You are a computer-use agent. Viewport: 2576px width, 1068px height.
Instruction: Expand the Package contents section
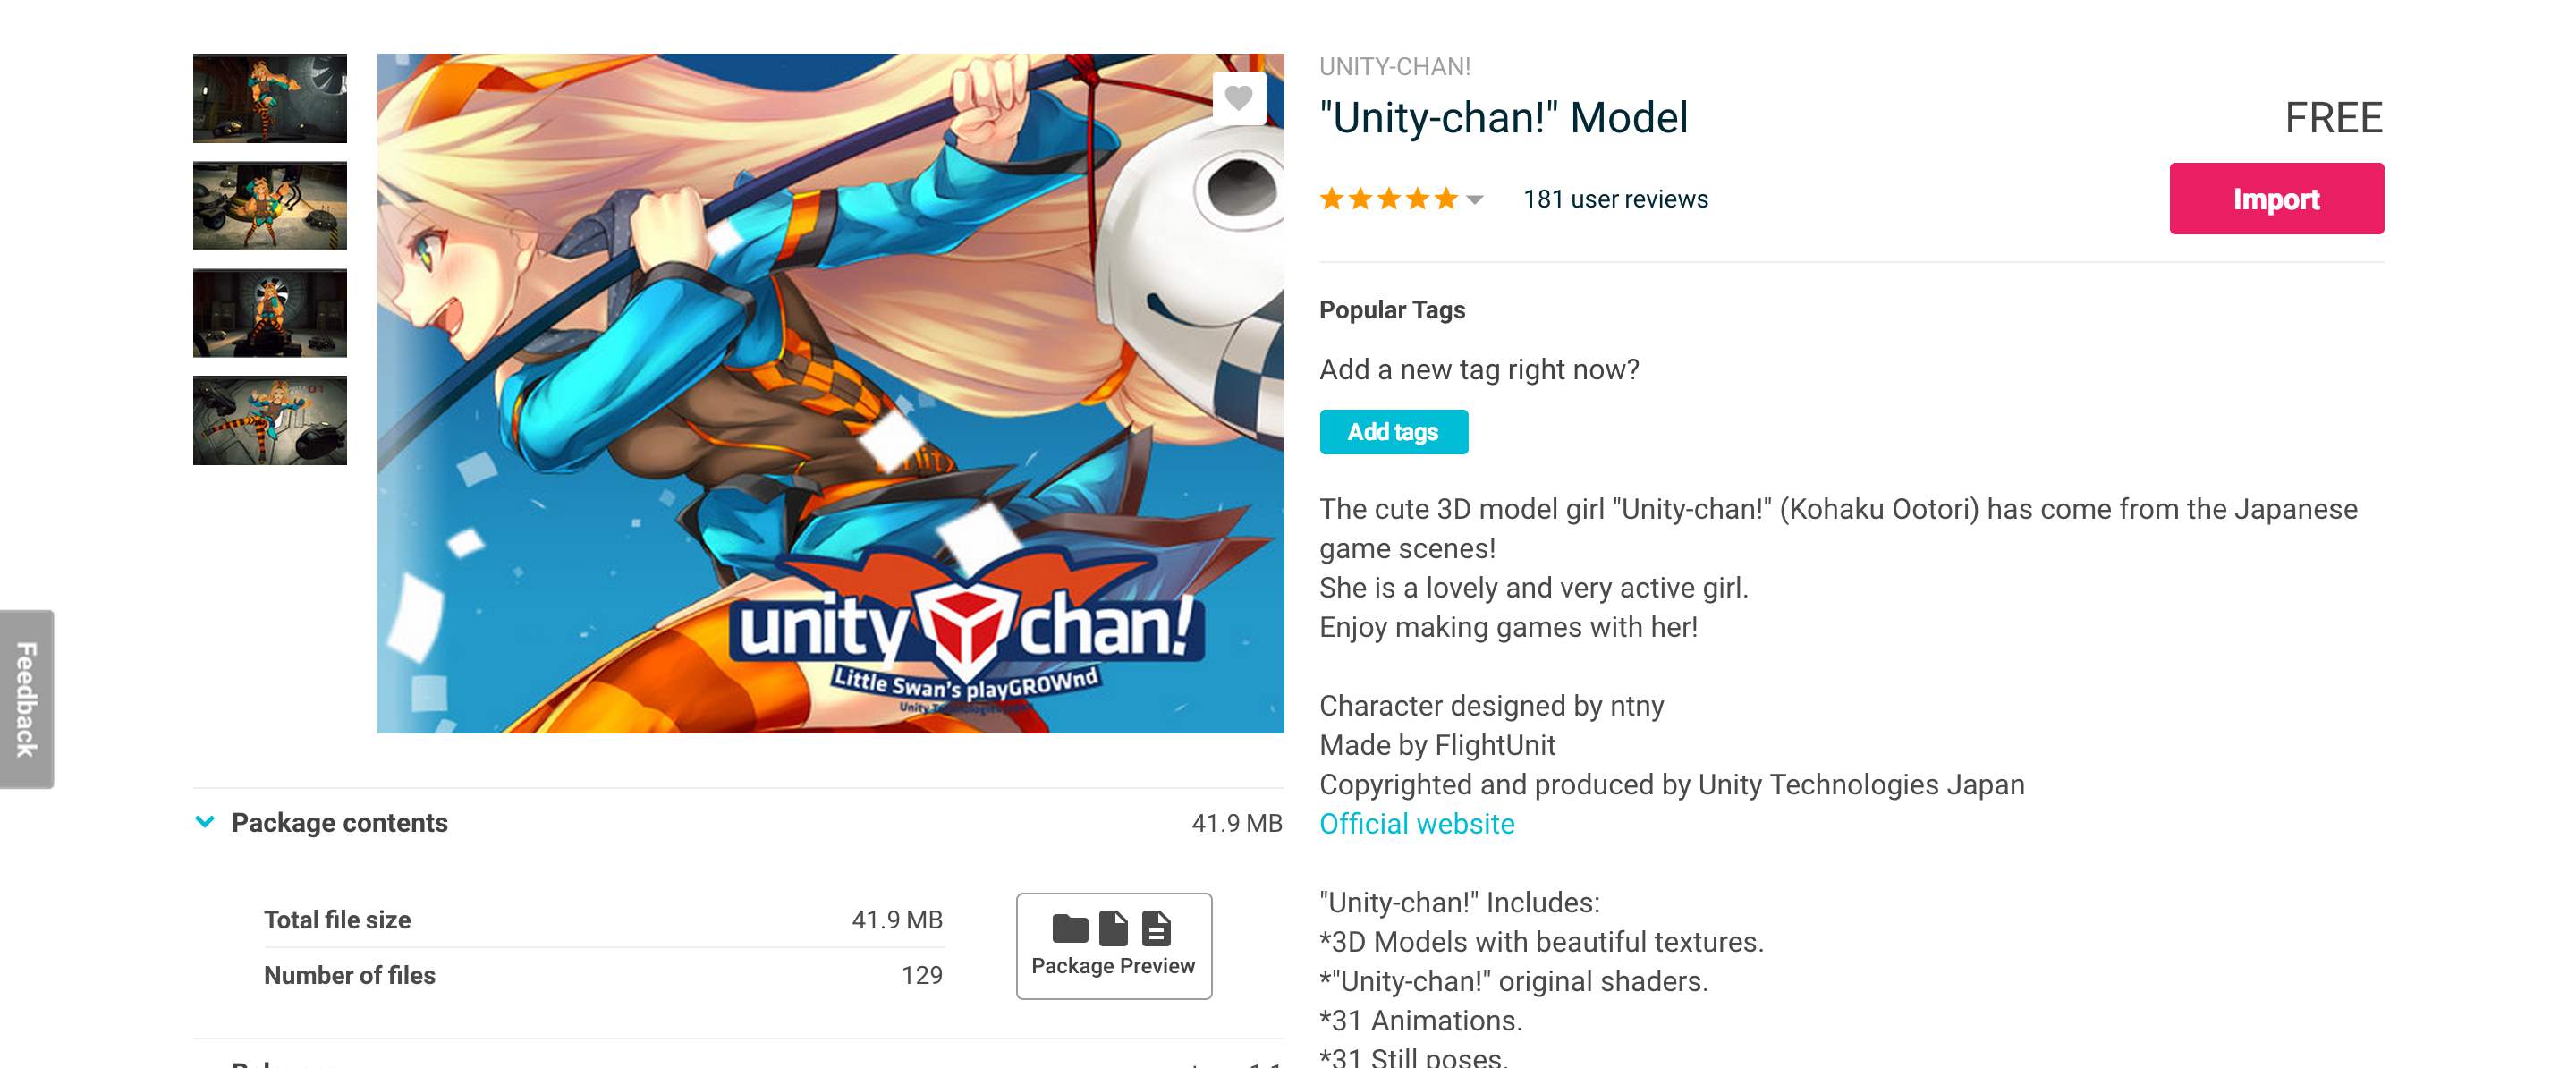coord(204,821)
